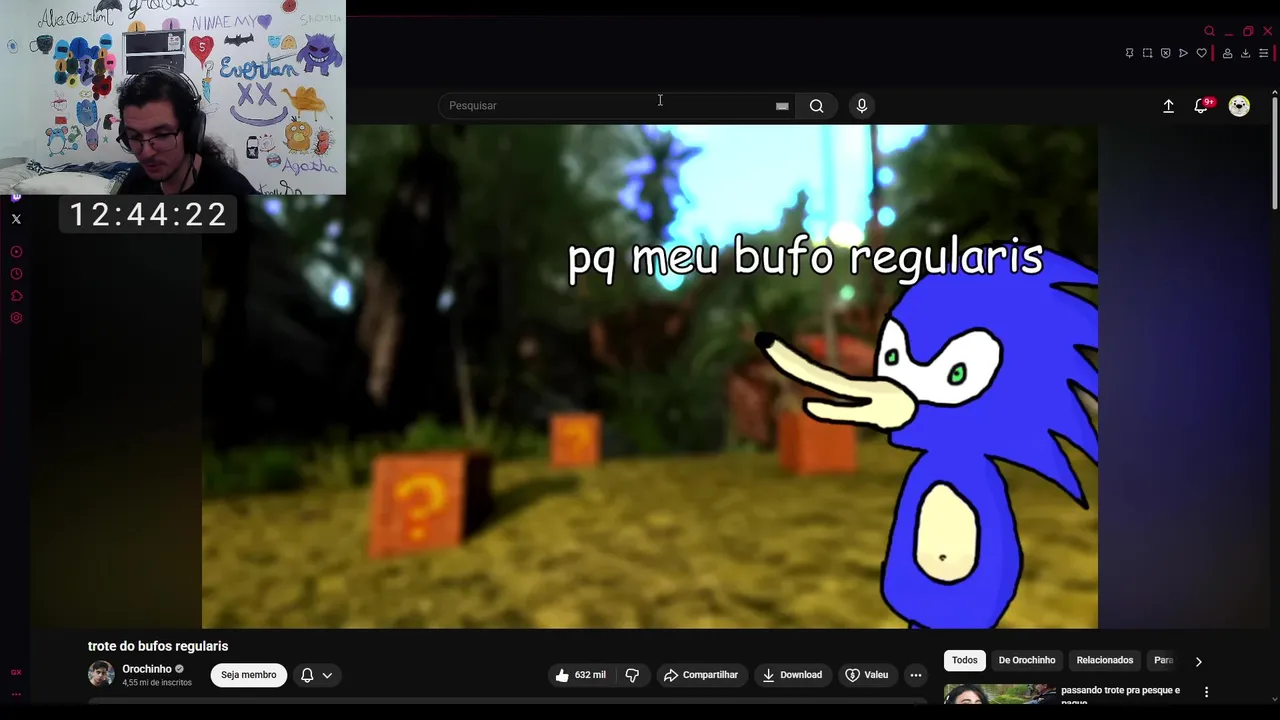1280x720 pixels.
Task: Click the scrollbar up arrow
Action: point(1274,93)
